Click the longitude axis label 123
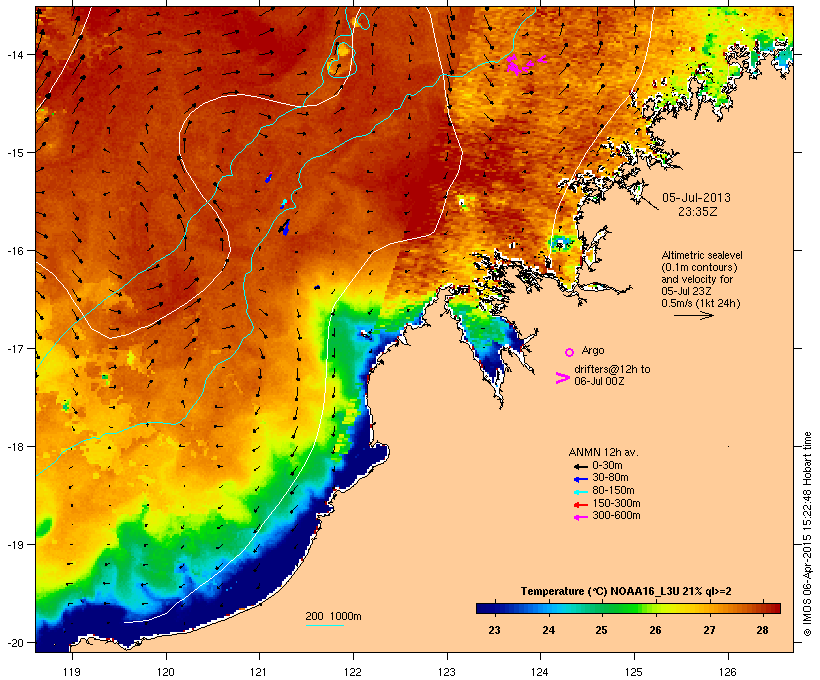The width and height of the screenshot is (820, 680). click(447, 672)
